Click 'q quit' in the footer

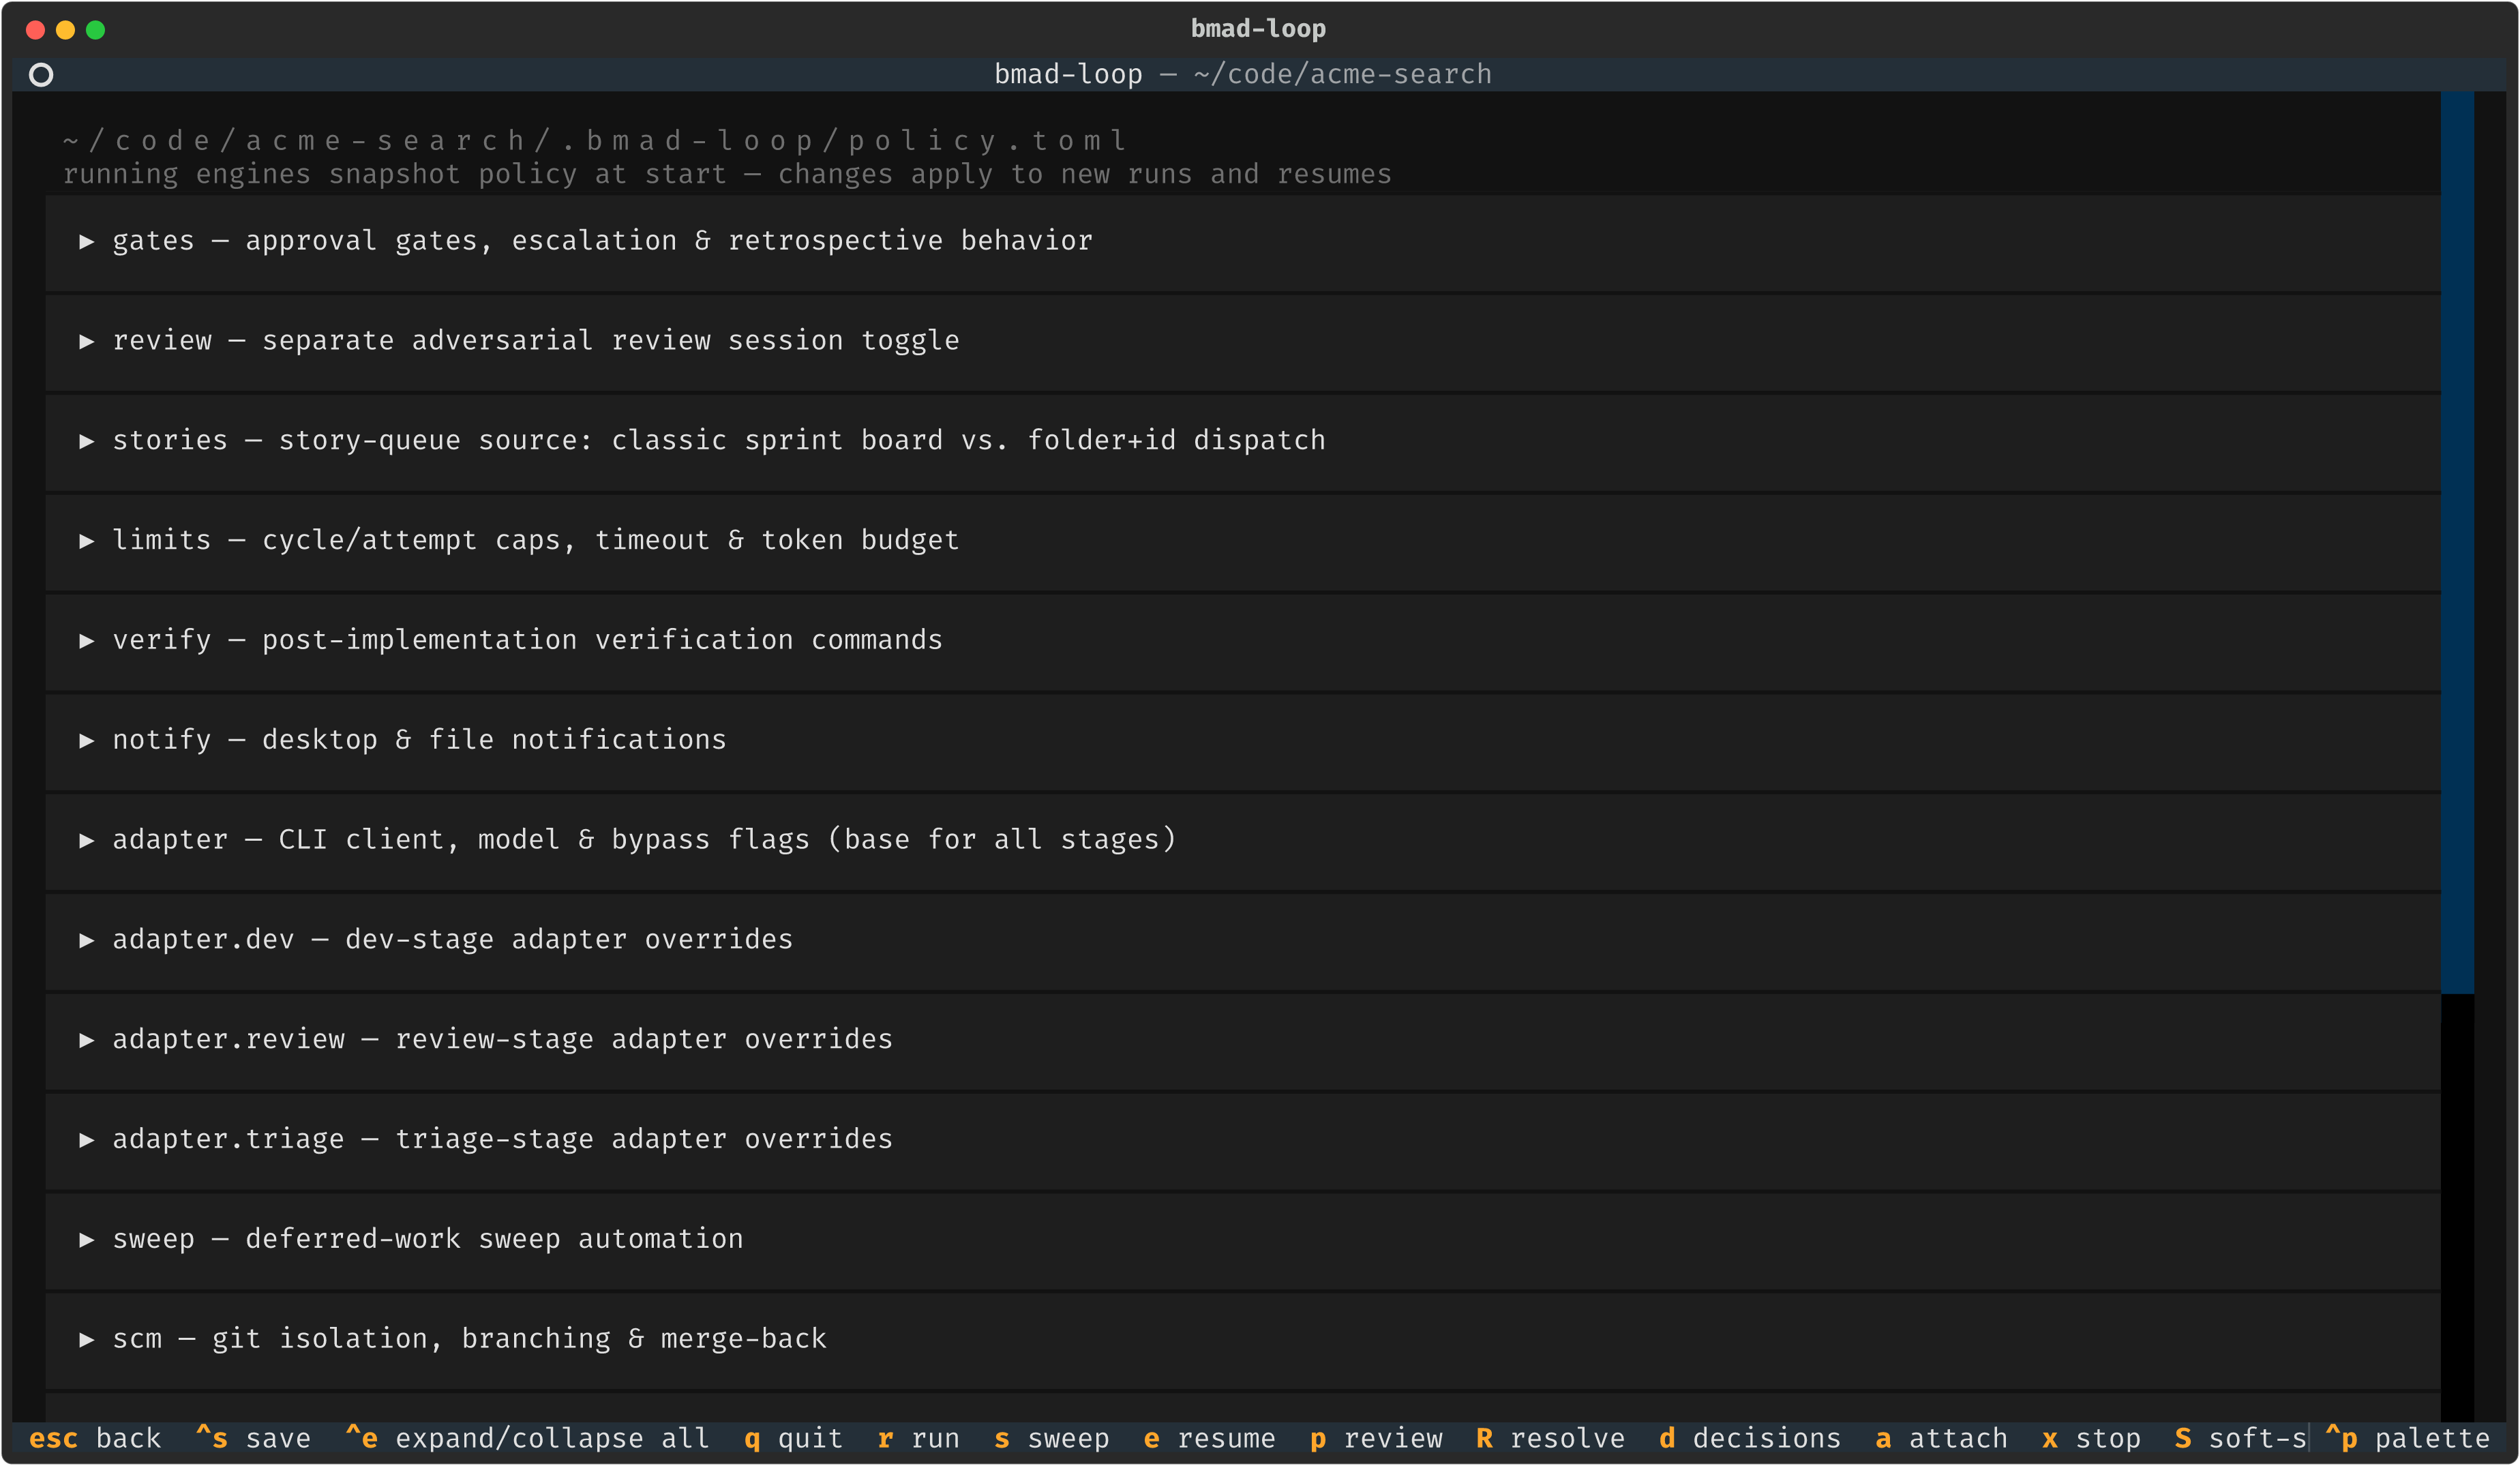coord(793,1438)
